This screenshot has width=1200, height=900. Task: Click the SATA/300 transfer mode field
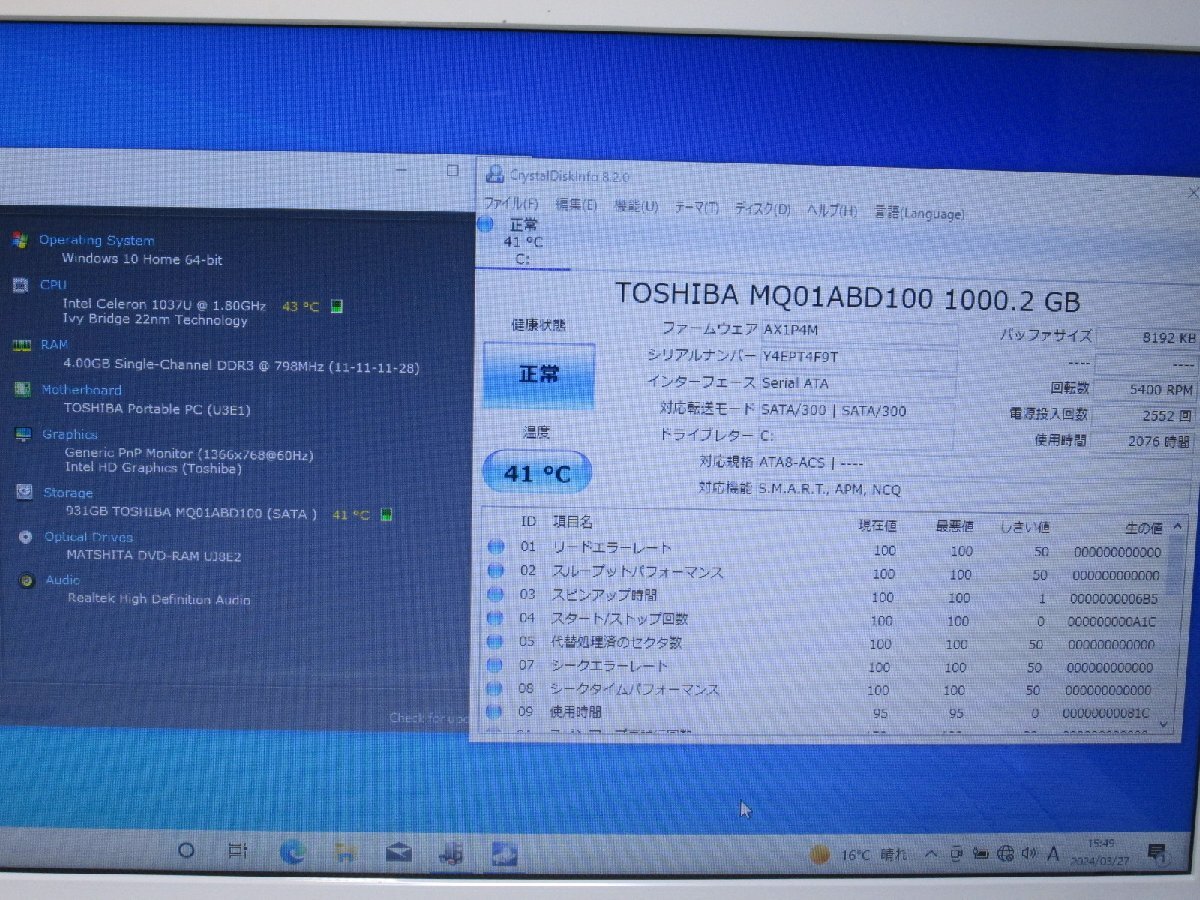coord(856,410)
